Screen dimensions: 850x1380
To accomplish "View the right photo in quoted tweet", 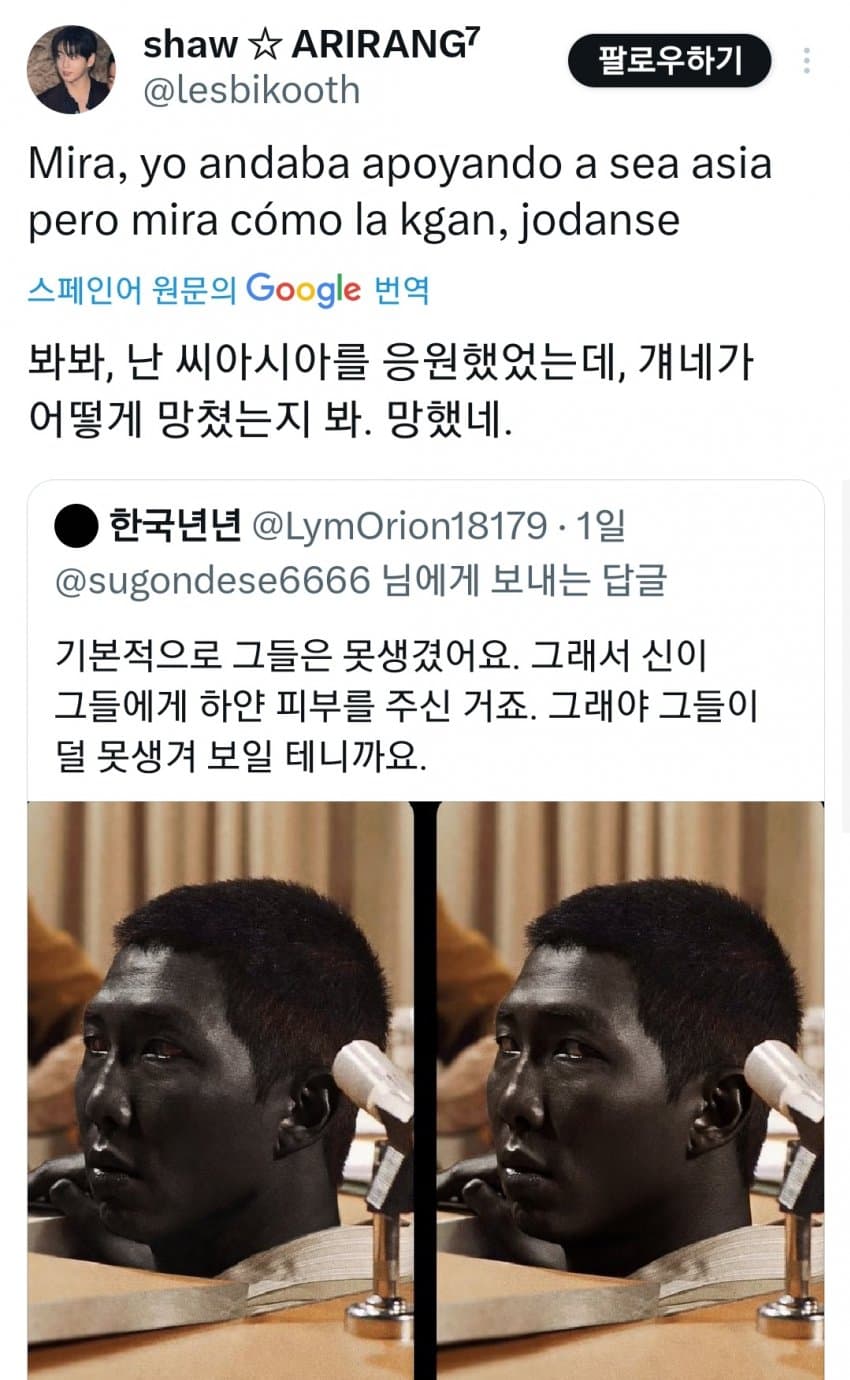I will pyautogui.click(x=631, y=1090).
